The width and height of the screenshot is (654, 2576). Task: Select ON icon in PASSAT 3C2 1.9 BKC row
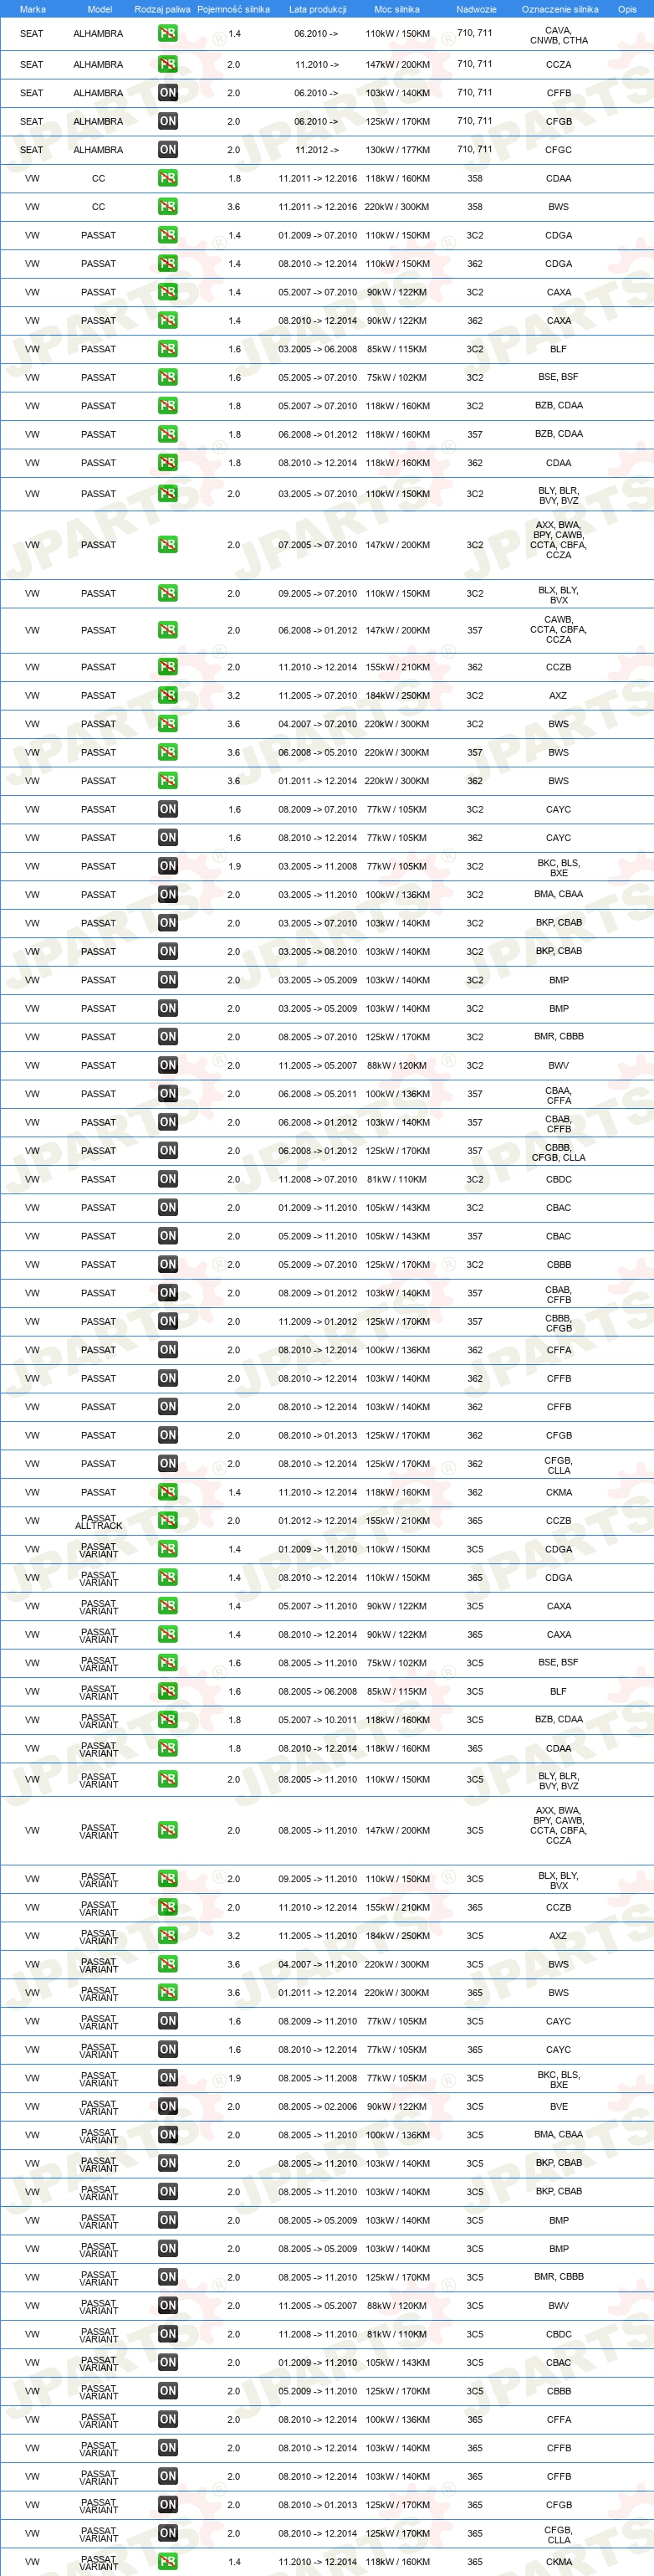(x=168, y=866)
